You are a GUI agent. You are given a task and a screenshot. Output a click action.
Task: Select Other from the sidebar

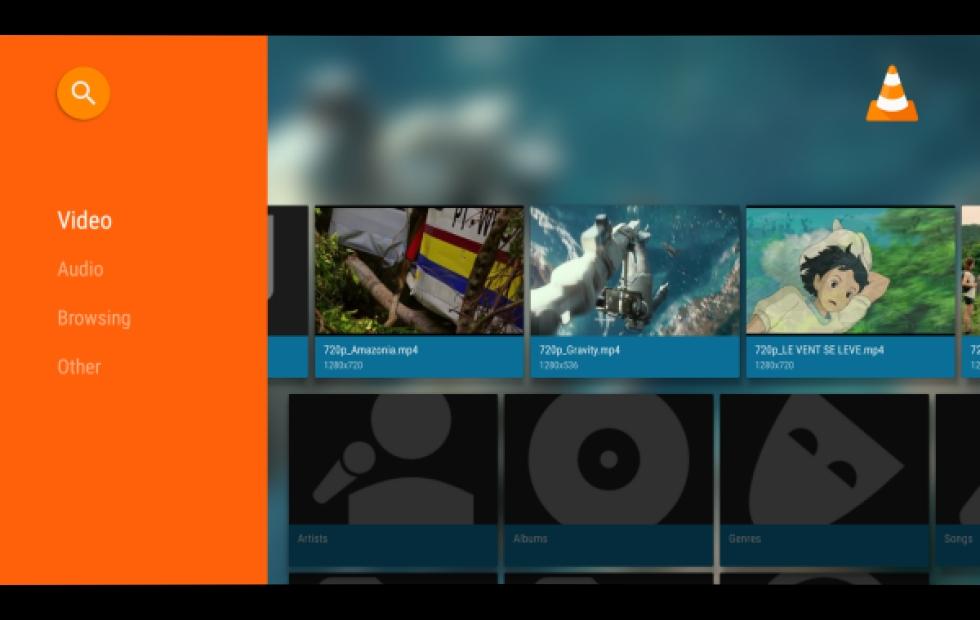tap(79, 367)
